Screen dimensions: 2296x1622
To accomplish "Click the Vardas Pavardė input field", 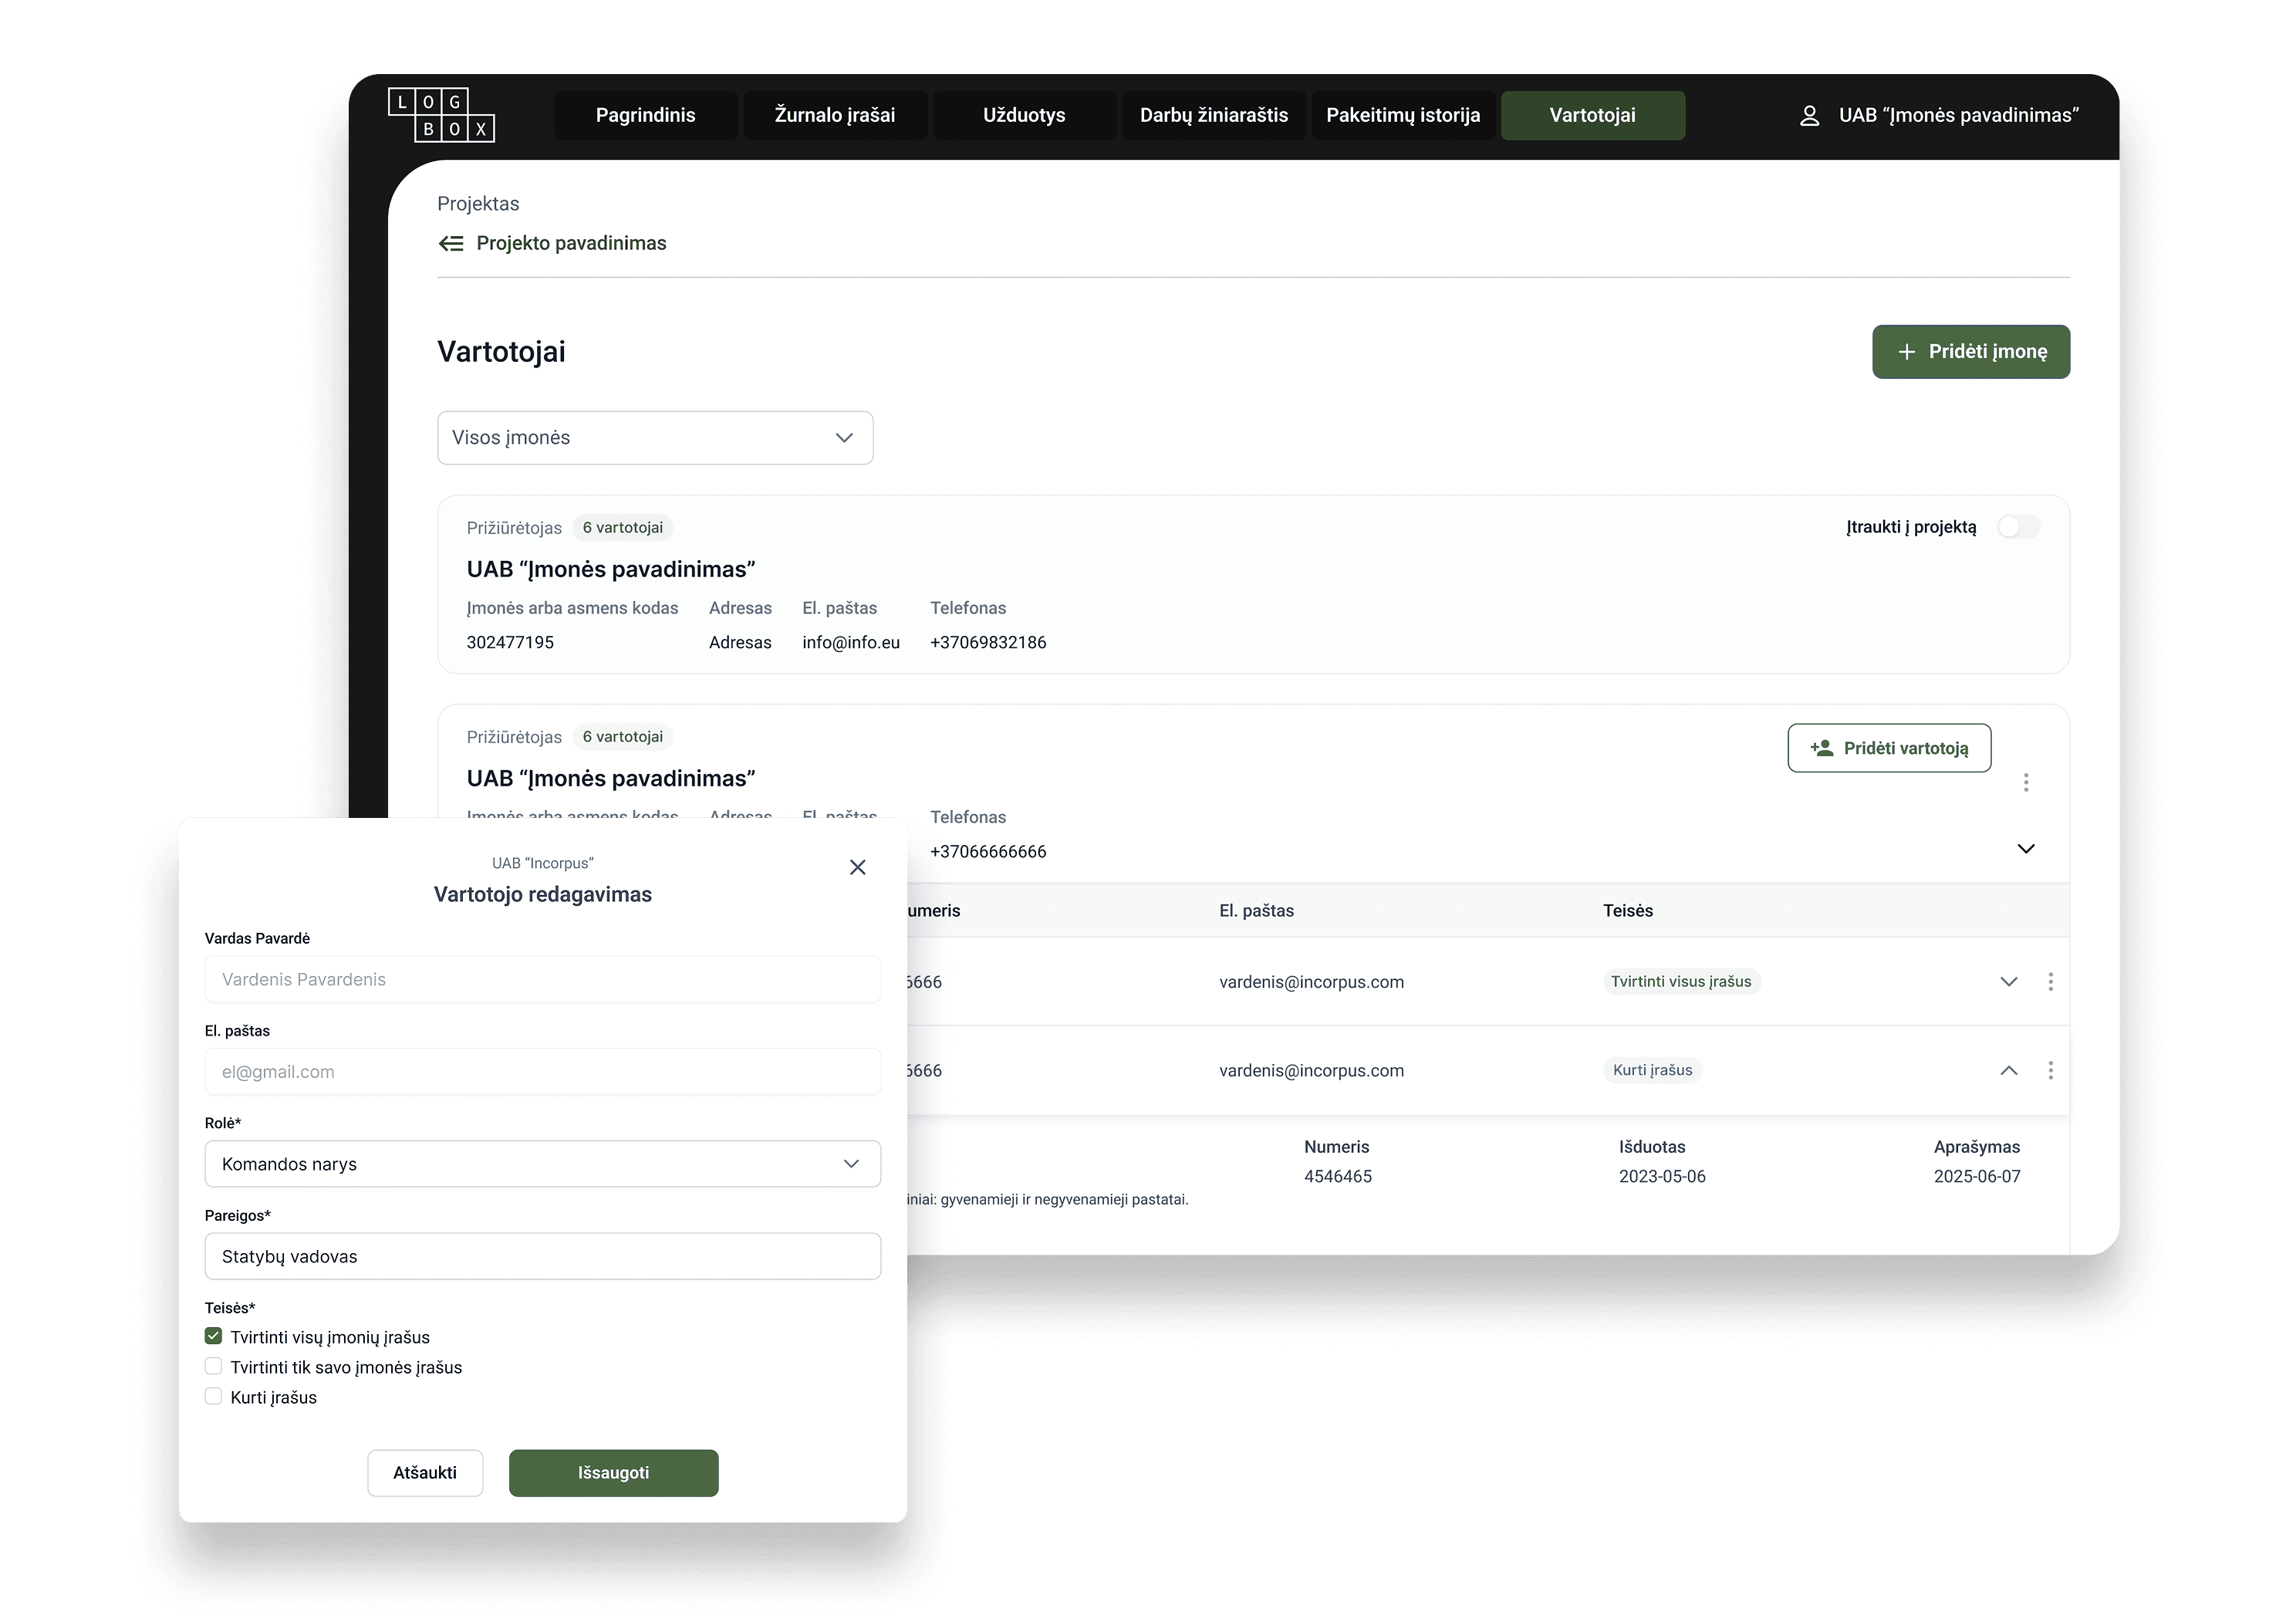I will (542, 979).
